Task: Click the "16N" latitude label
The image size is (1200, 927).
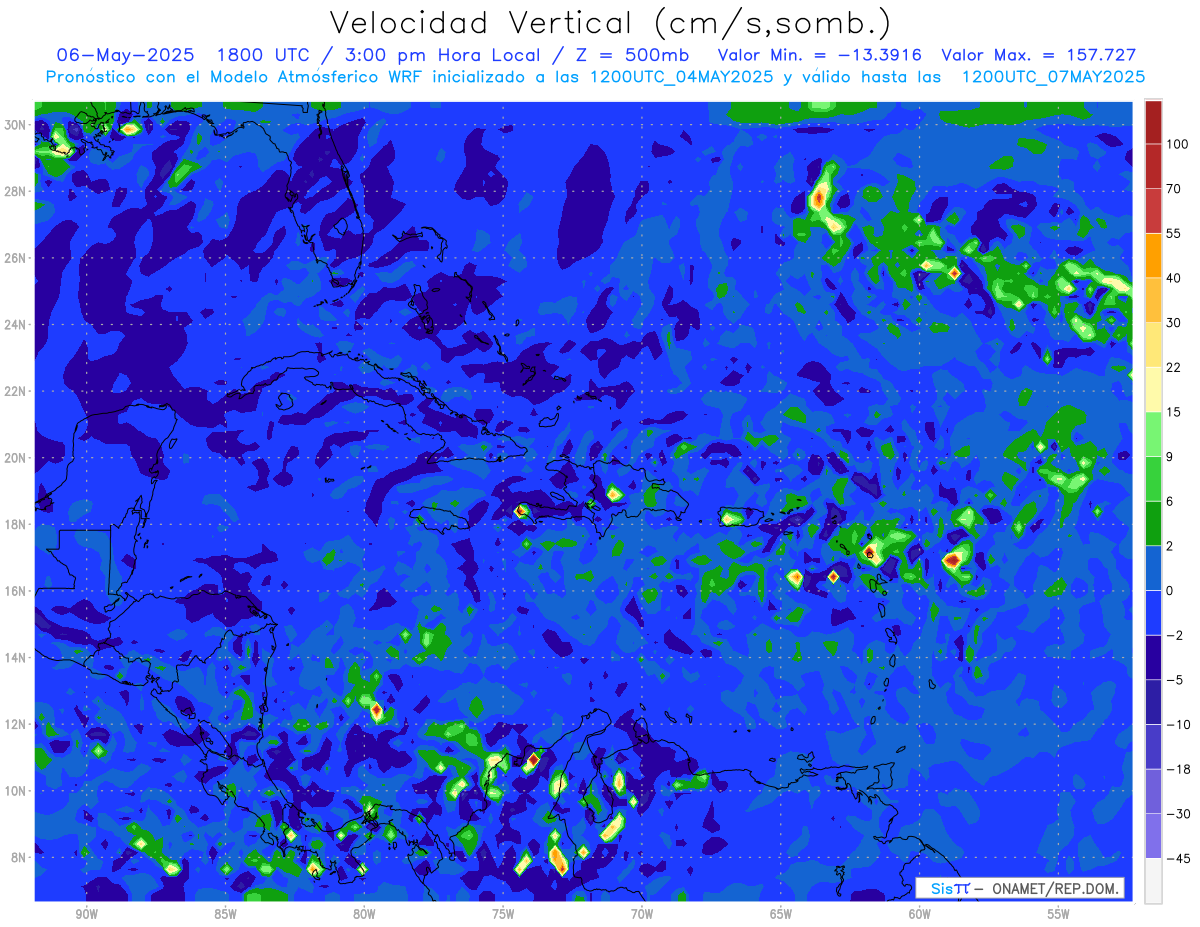Action: 15,591
